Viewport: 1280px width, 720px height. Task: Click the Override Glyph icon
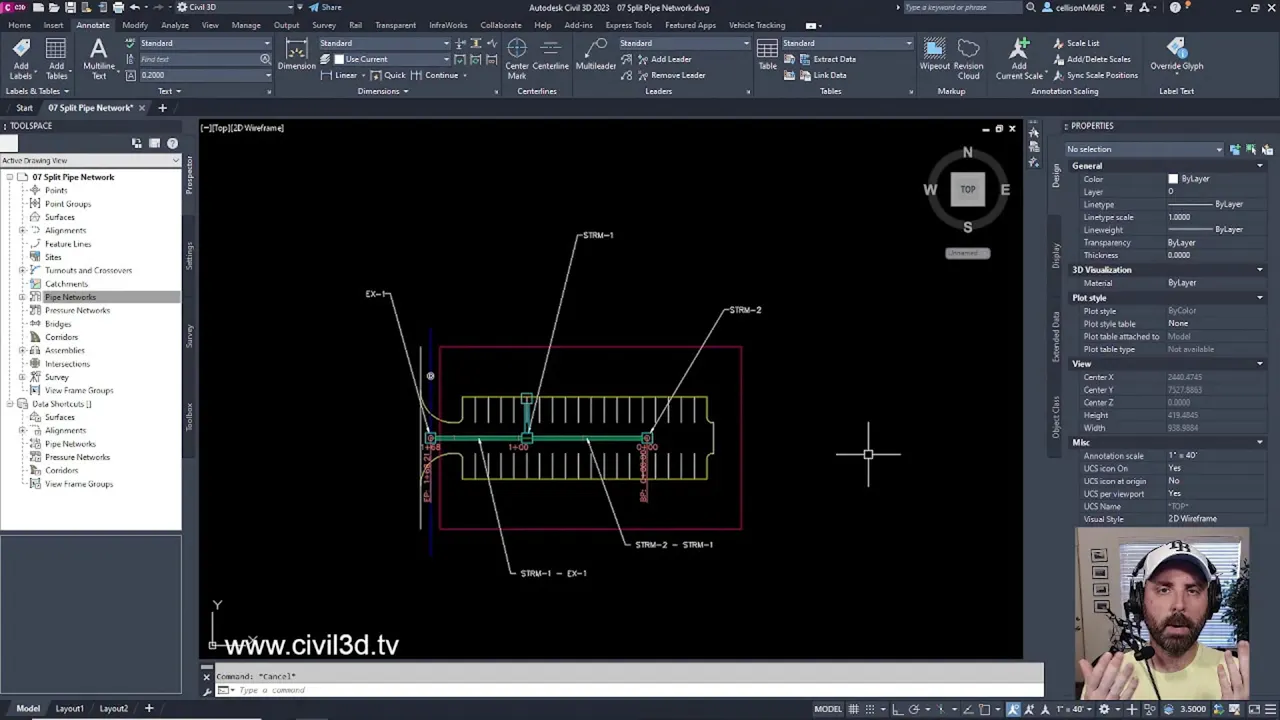tap(1176, 50)
